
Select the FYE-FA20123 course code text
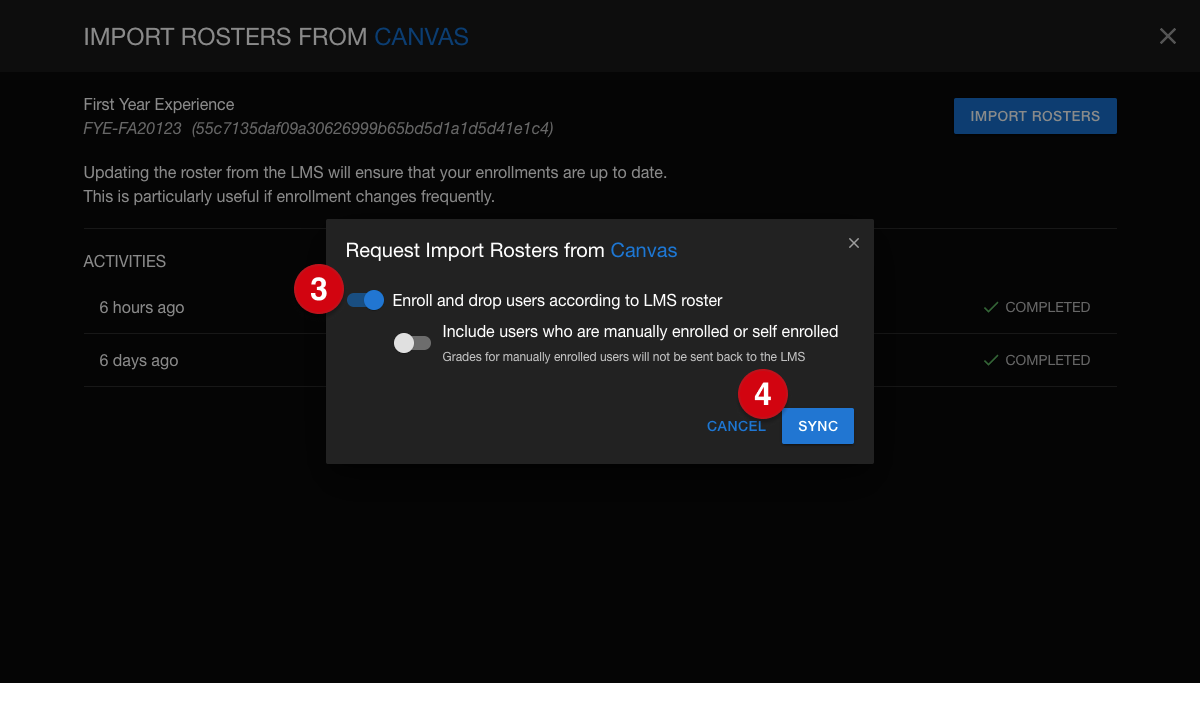tap(133, 129)
